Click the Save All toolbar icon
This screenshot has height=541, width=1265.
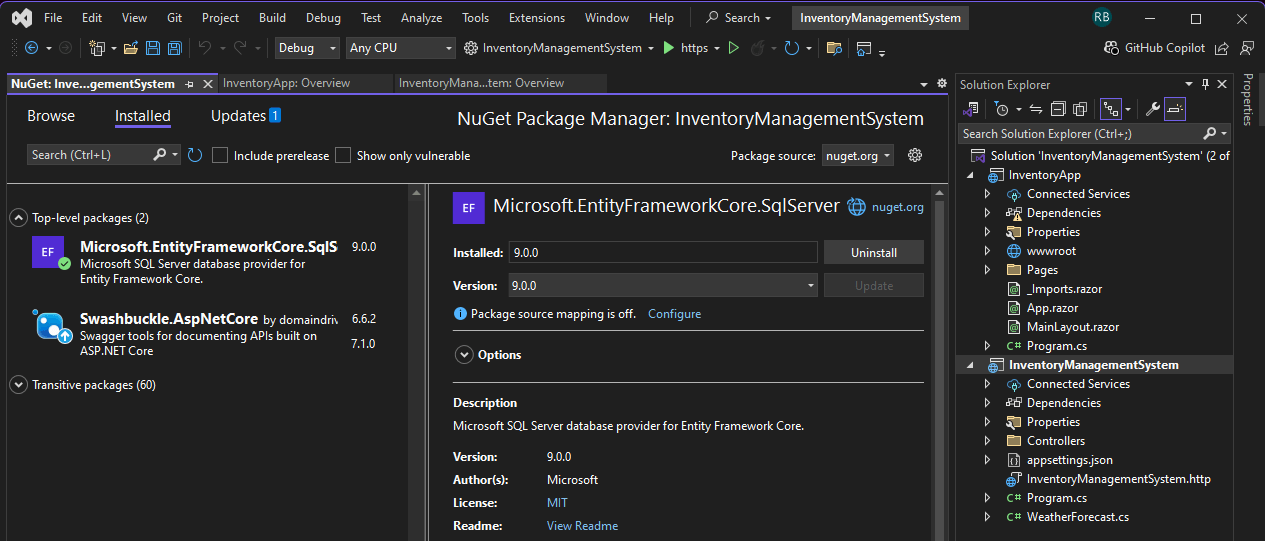pos(174,48)
